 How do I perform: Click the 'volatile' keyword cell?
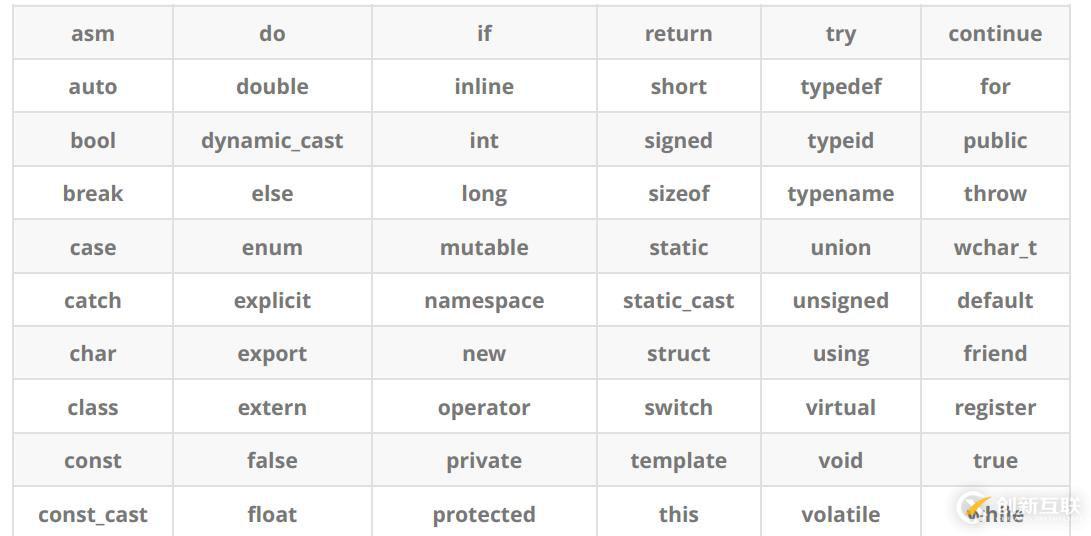(841, 515)
